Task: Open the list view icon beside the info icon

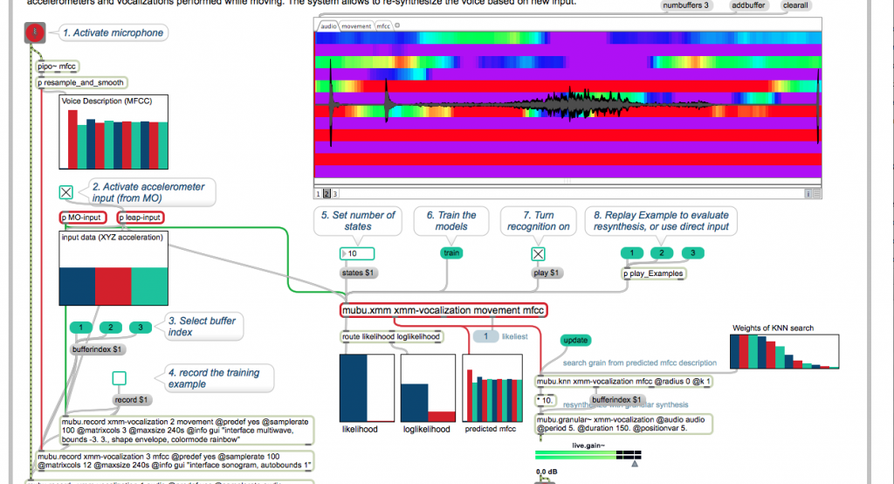Action: pyautogui.click(x=817, y=194)
